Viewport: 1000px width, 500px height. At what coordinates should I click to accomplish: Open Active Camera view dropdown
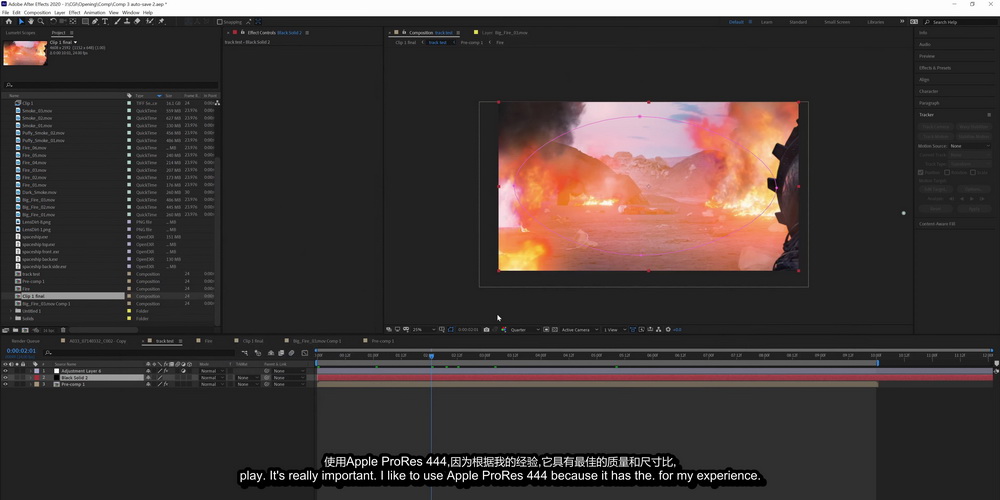580,330
